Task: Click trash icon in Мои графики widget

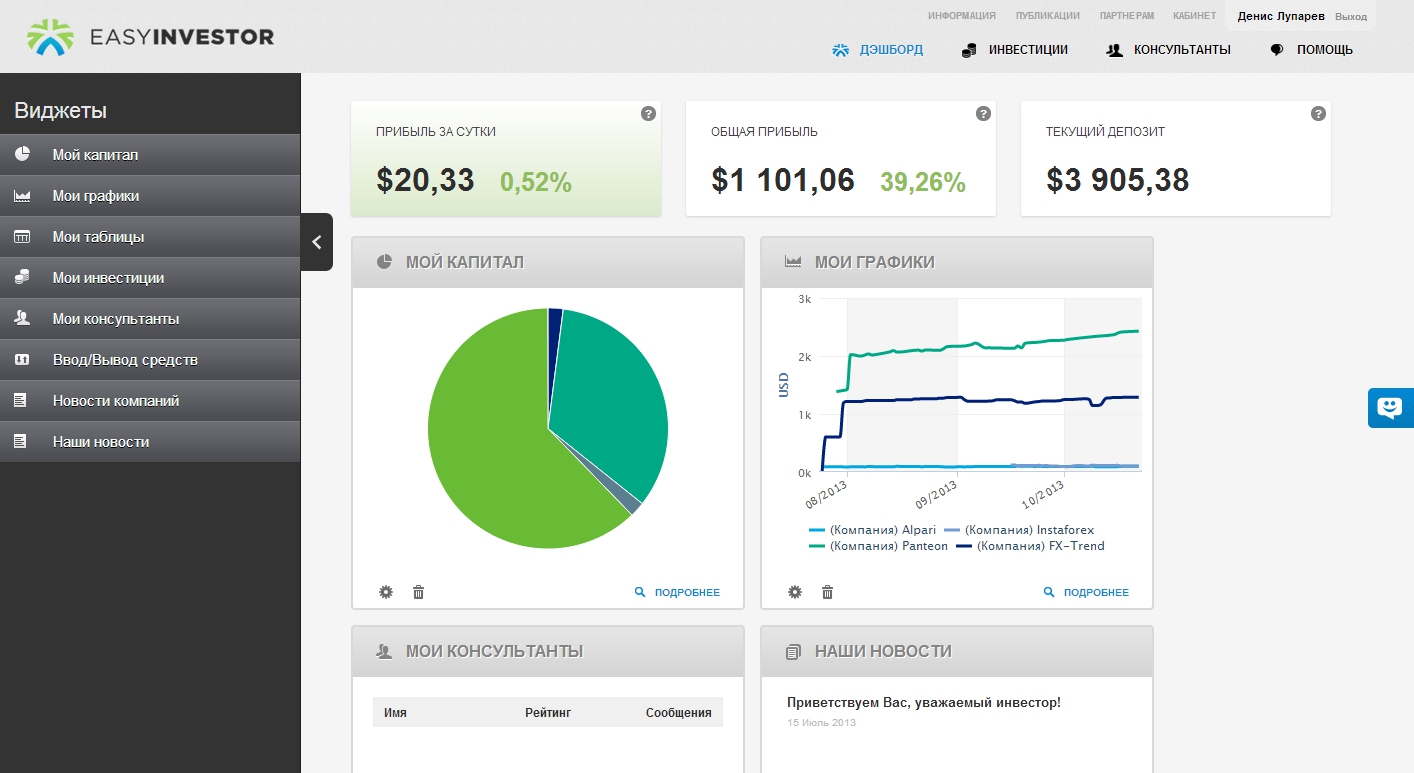Action: click(827, 592)
